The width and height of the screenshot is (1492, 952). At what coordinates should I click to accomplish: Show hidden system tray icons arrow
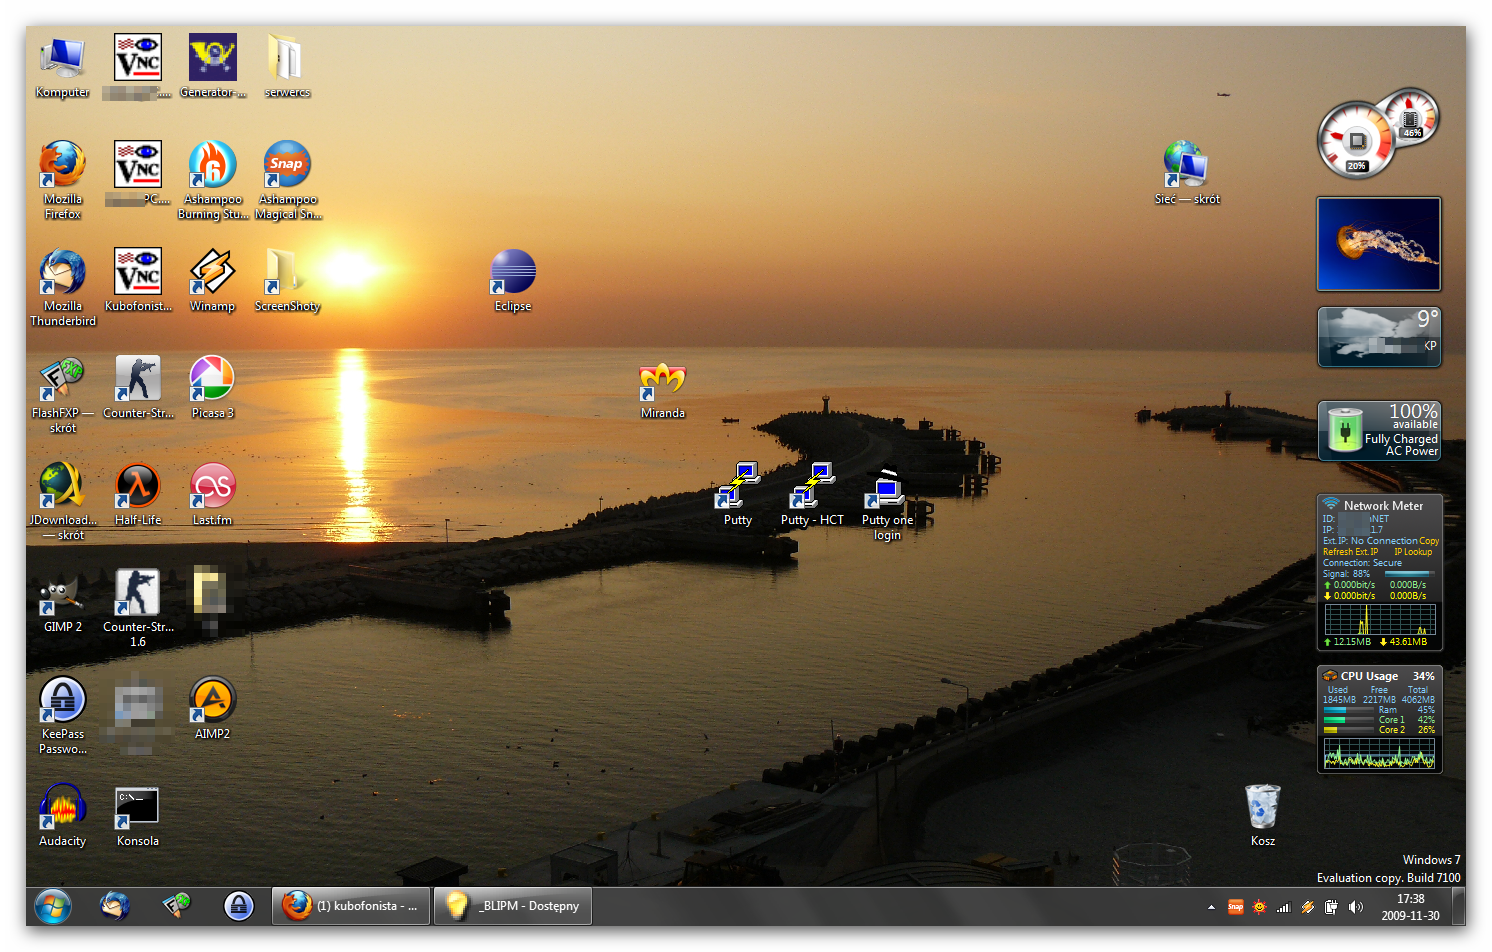point(1211,908)
